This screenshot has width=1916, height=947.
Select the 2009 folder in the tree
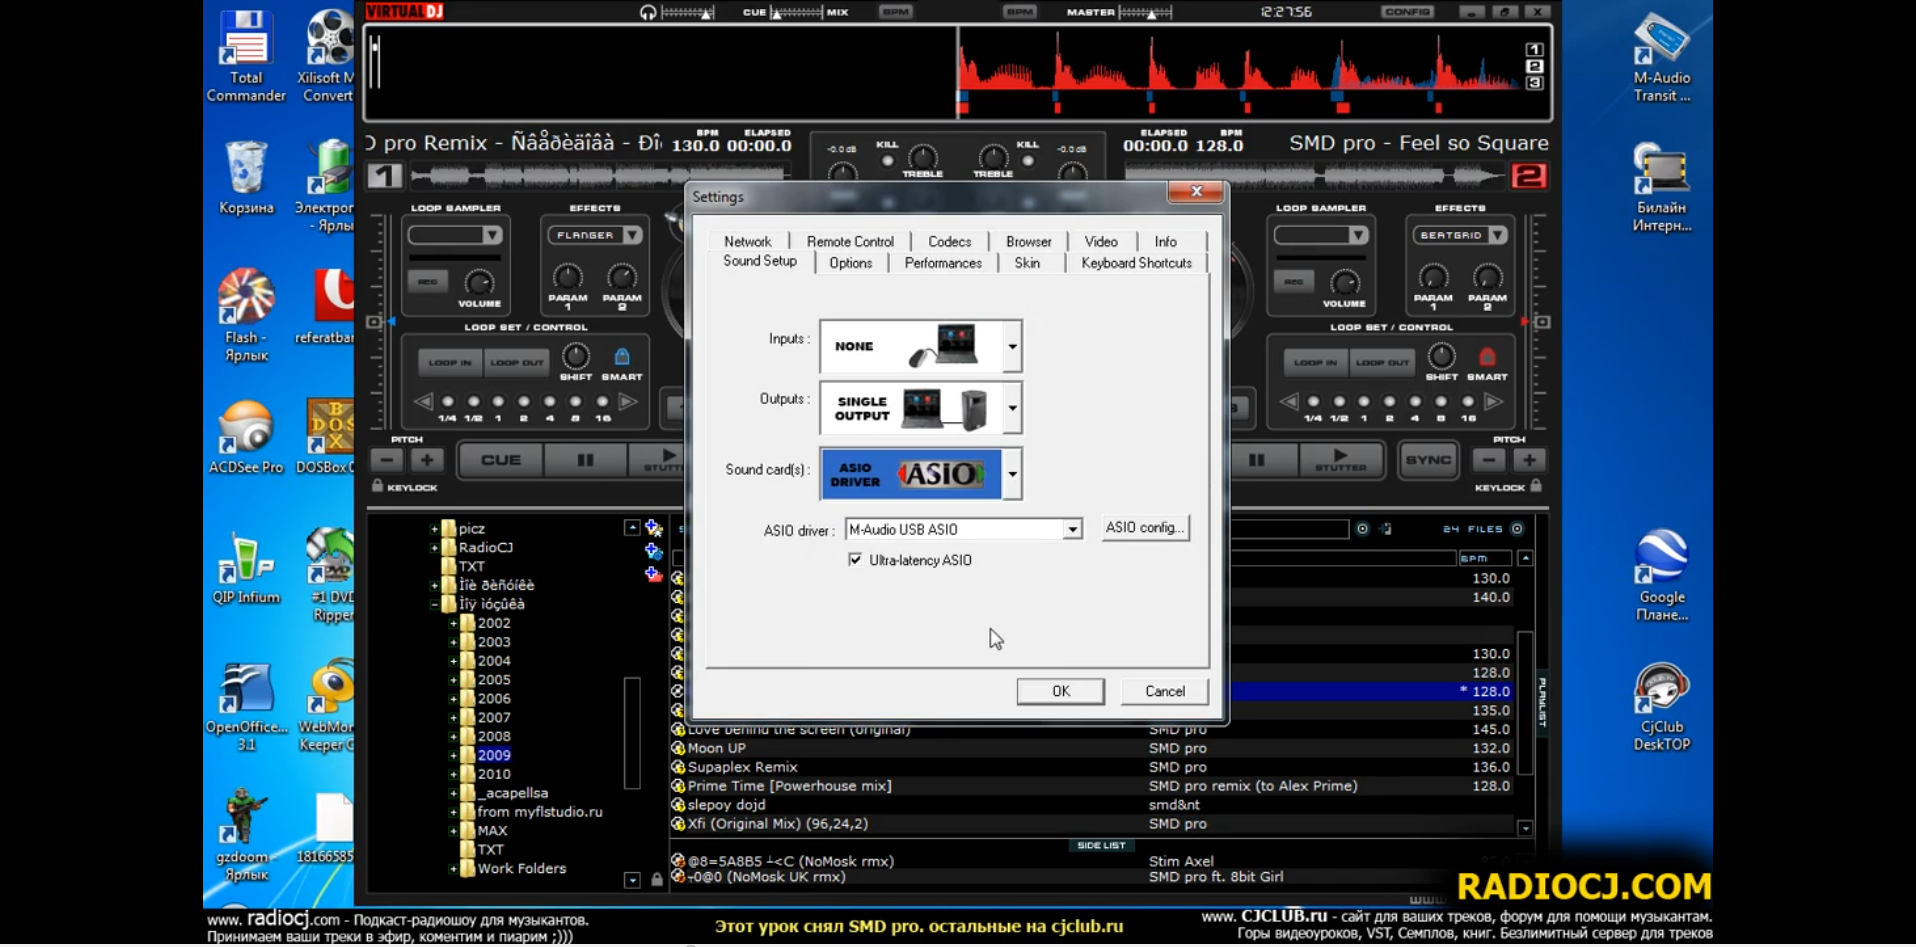(494, 755)
